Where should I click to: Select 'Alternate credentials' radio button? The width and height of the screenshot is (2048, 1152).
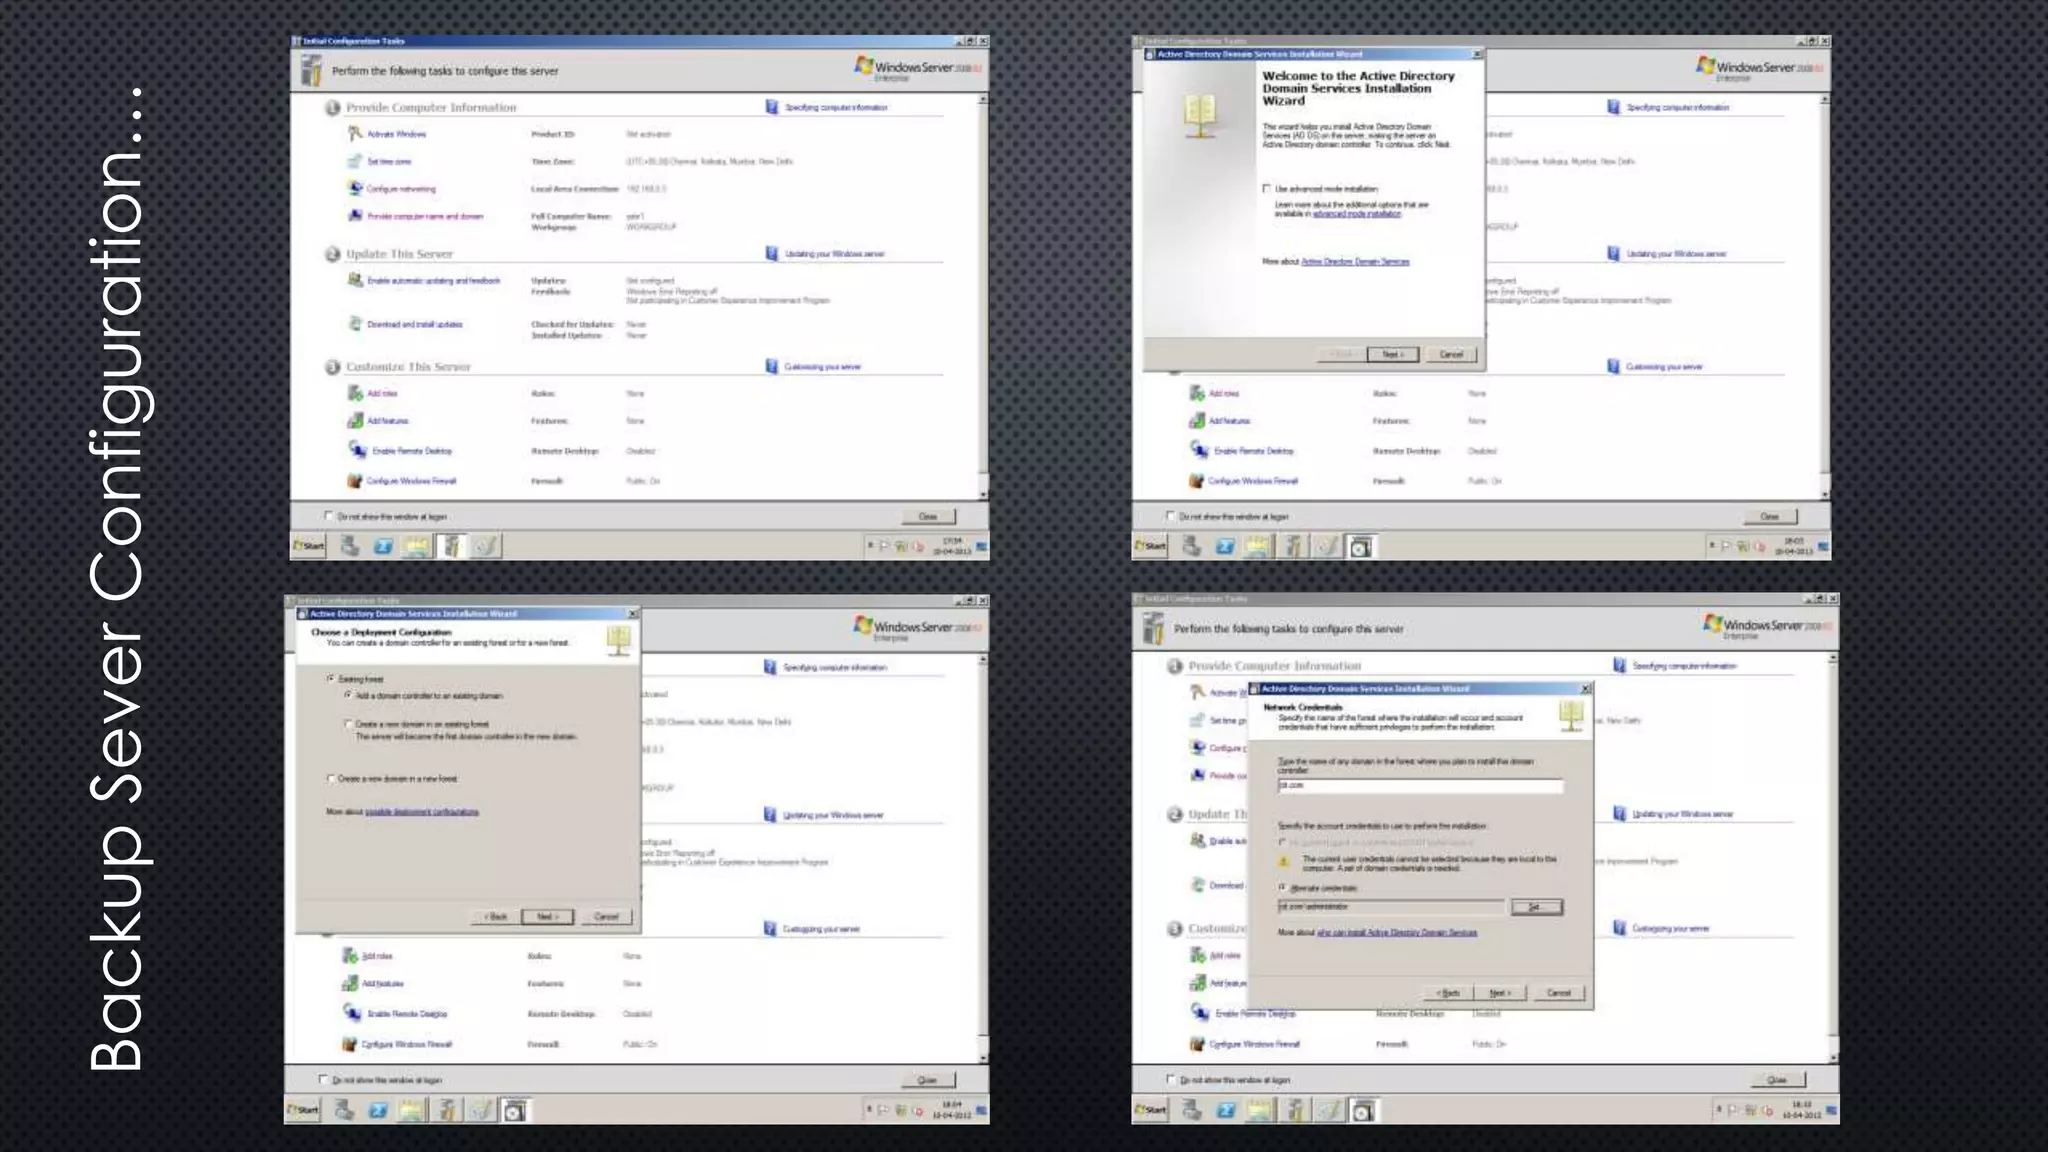click(1283, 887)
